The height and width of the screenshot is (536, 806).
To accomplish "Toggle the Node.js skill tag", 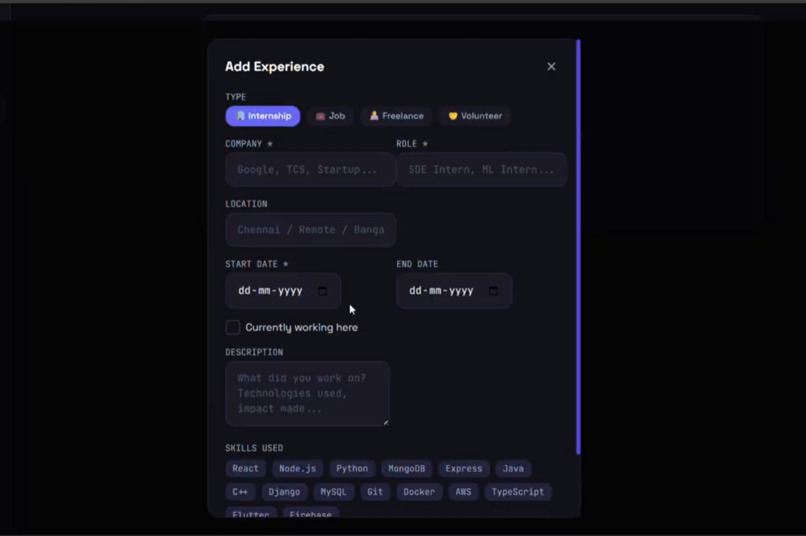I will tap(298, 469).
